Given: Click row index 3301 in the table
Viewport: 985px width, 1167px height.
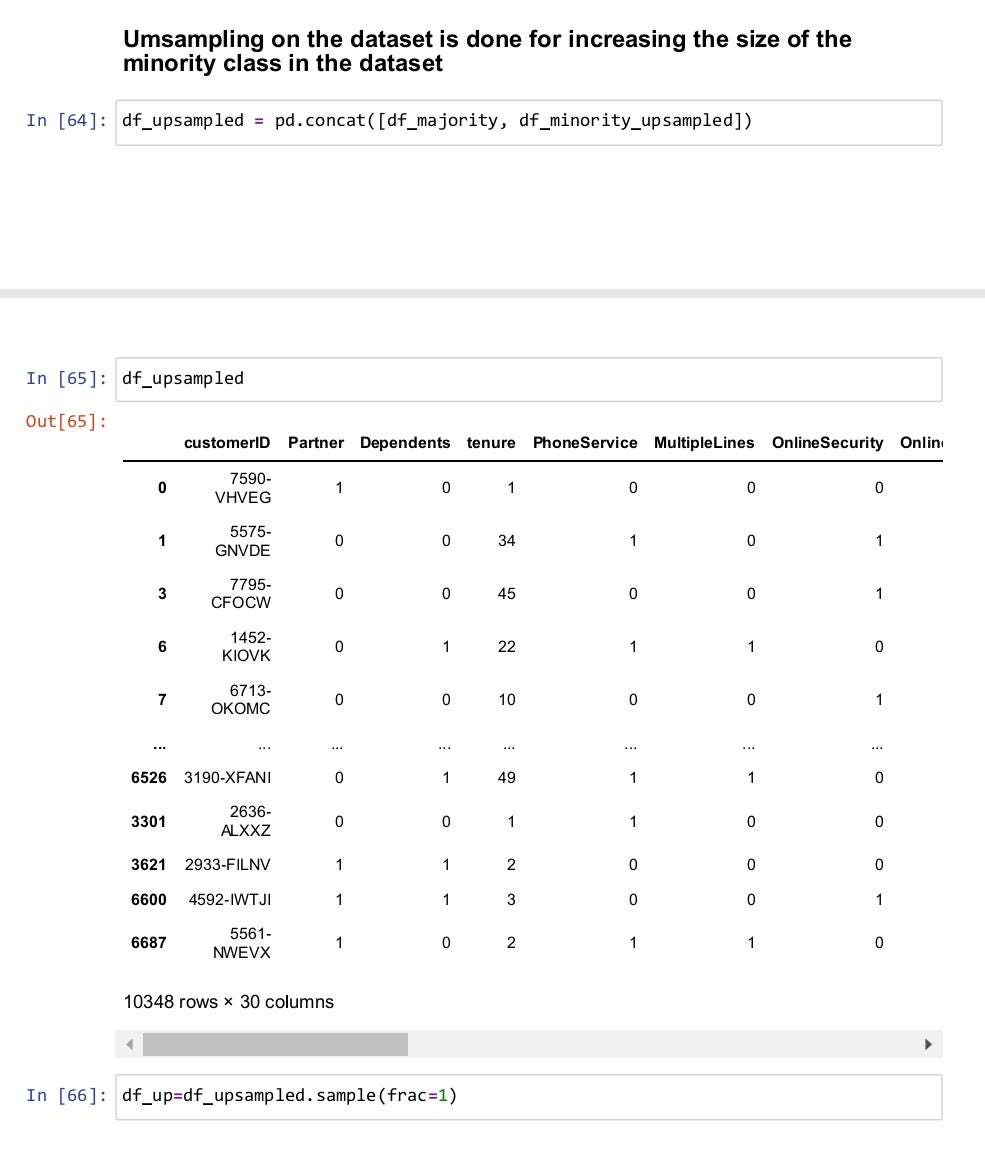Looking at the screenshot, I should (148, 822).
